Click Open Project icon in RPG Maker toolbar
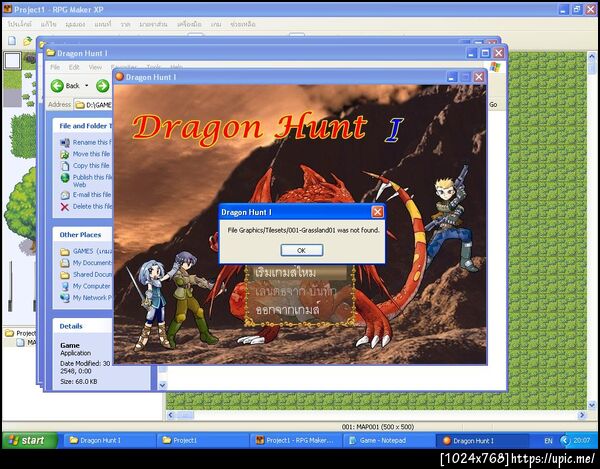 tap(28, 41)
